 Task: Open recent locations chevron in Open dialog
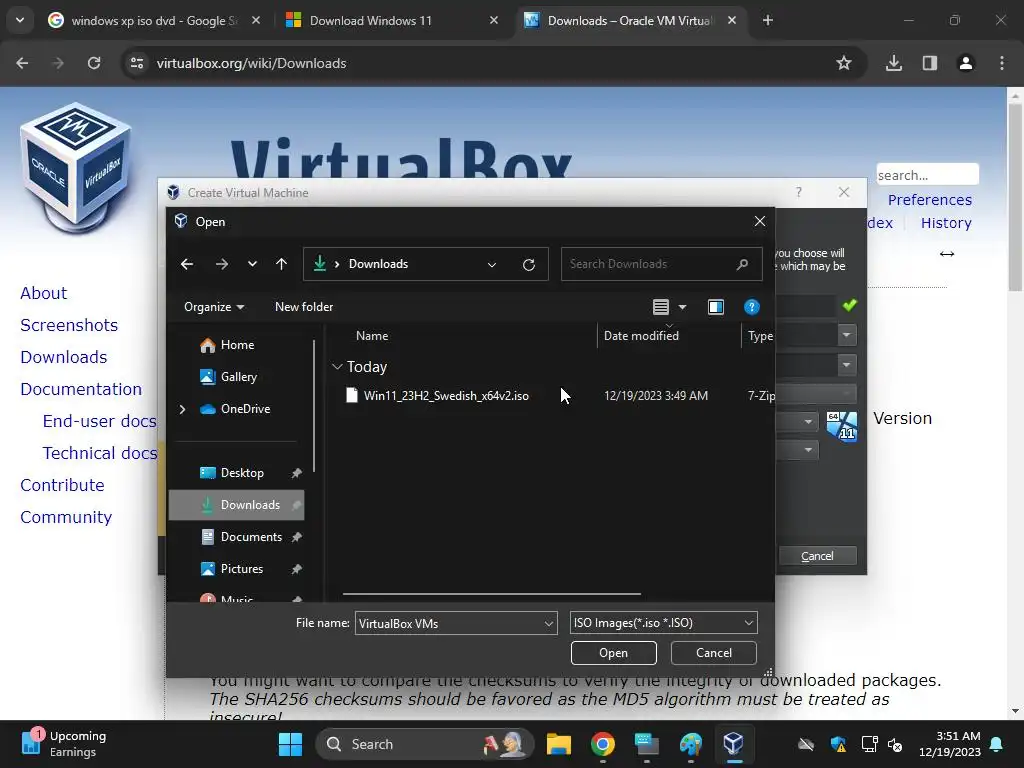(252, 264)
